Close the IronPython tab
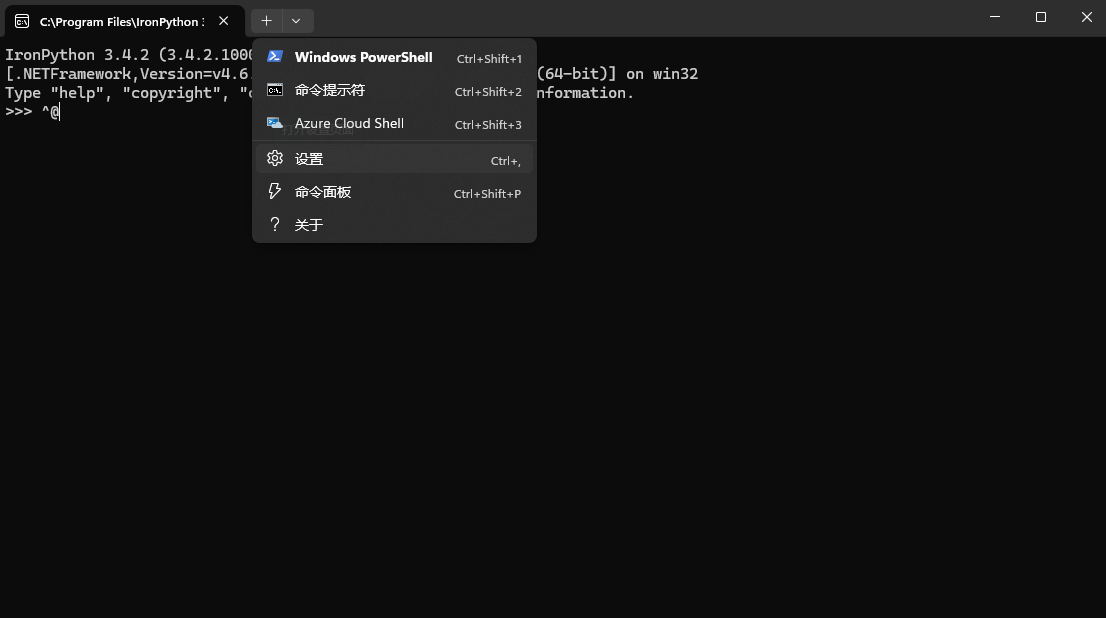 pyautogui.click(x=224, y=21)
